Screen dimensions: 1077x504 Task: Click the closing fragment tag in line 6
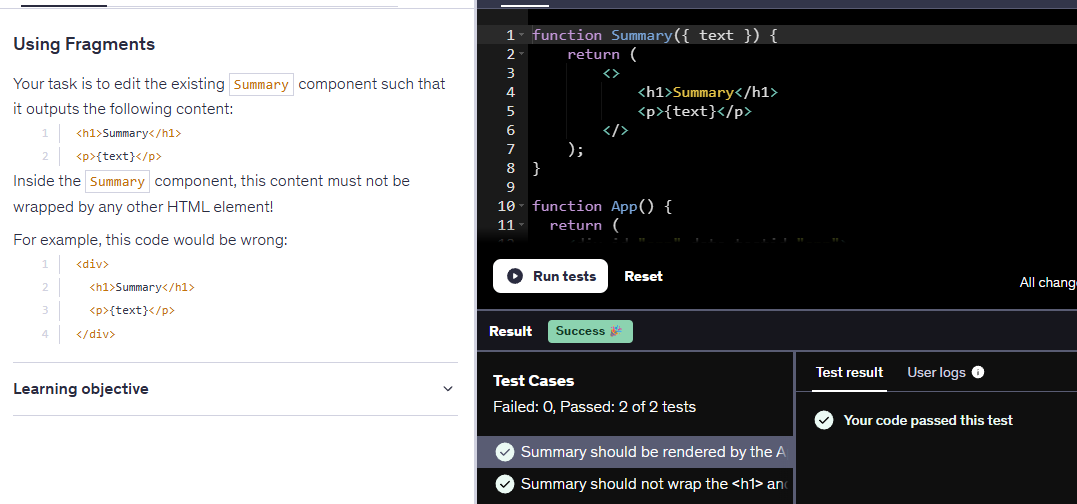[614, 130]
